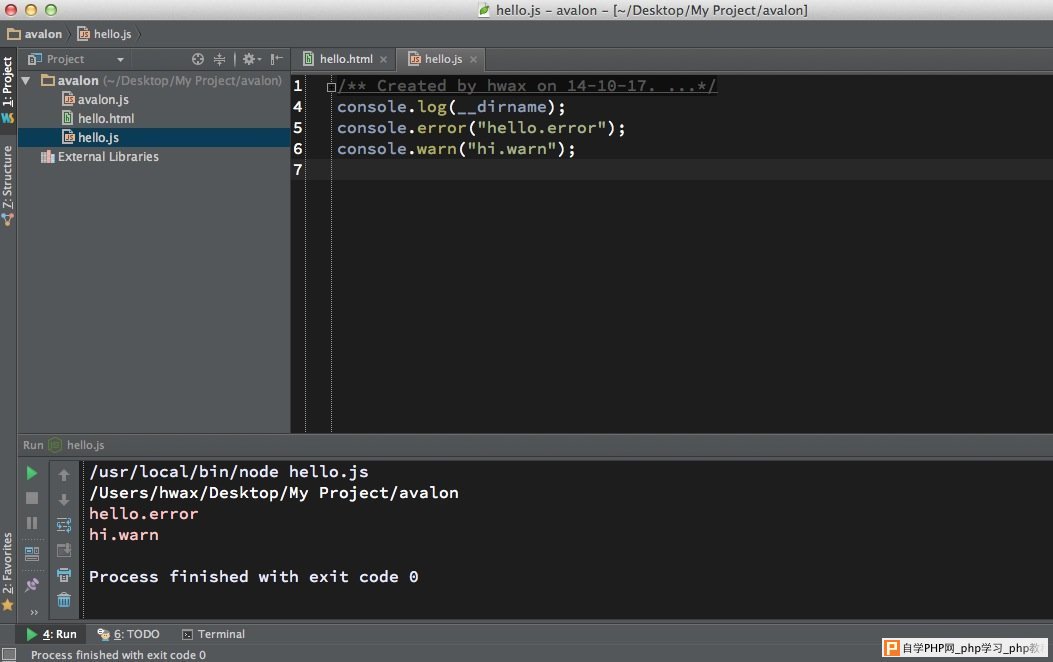Open the 4: Run tool window tab
Screen dimensions: 1053x662
(x=52, y=634)
